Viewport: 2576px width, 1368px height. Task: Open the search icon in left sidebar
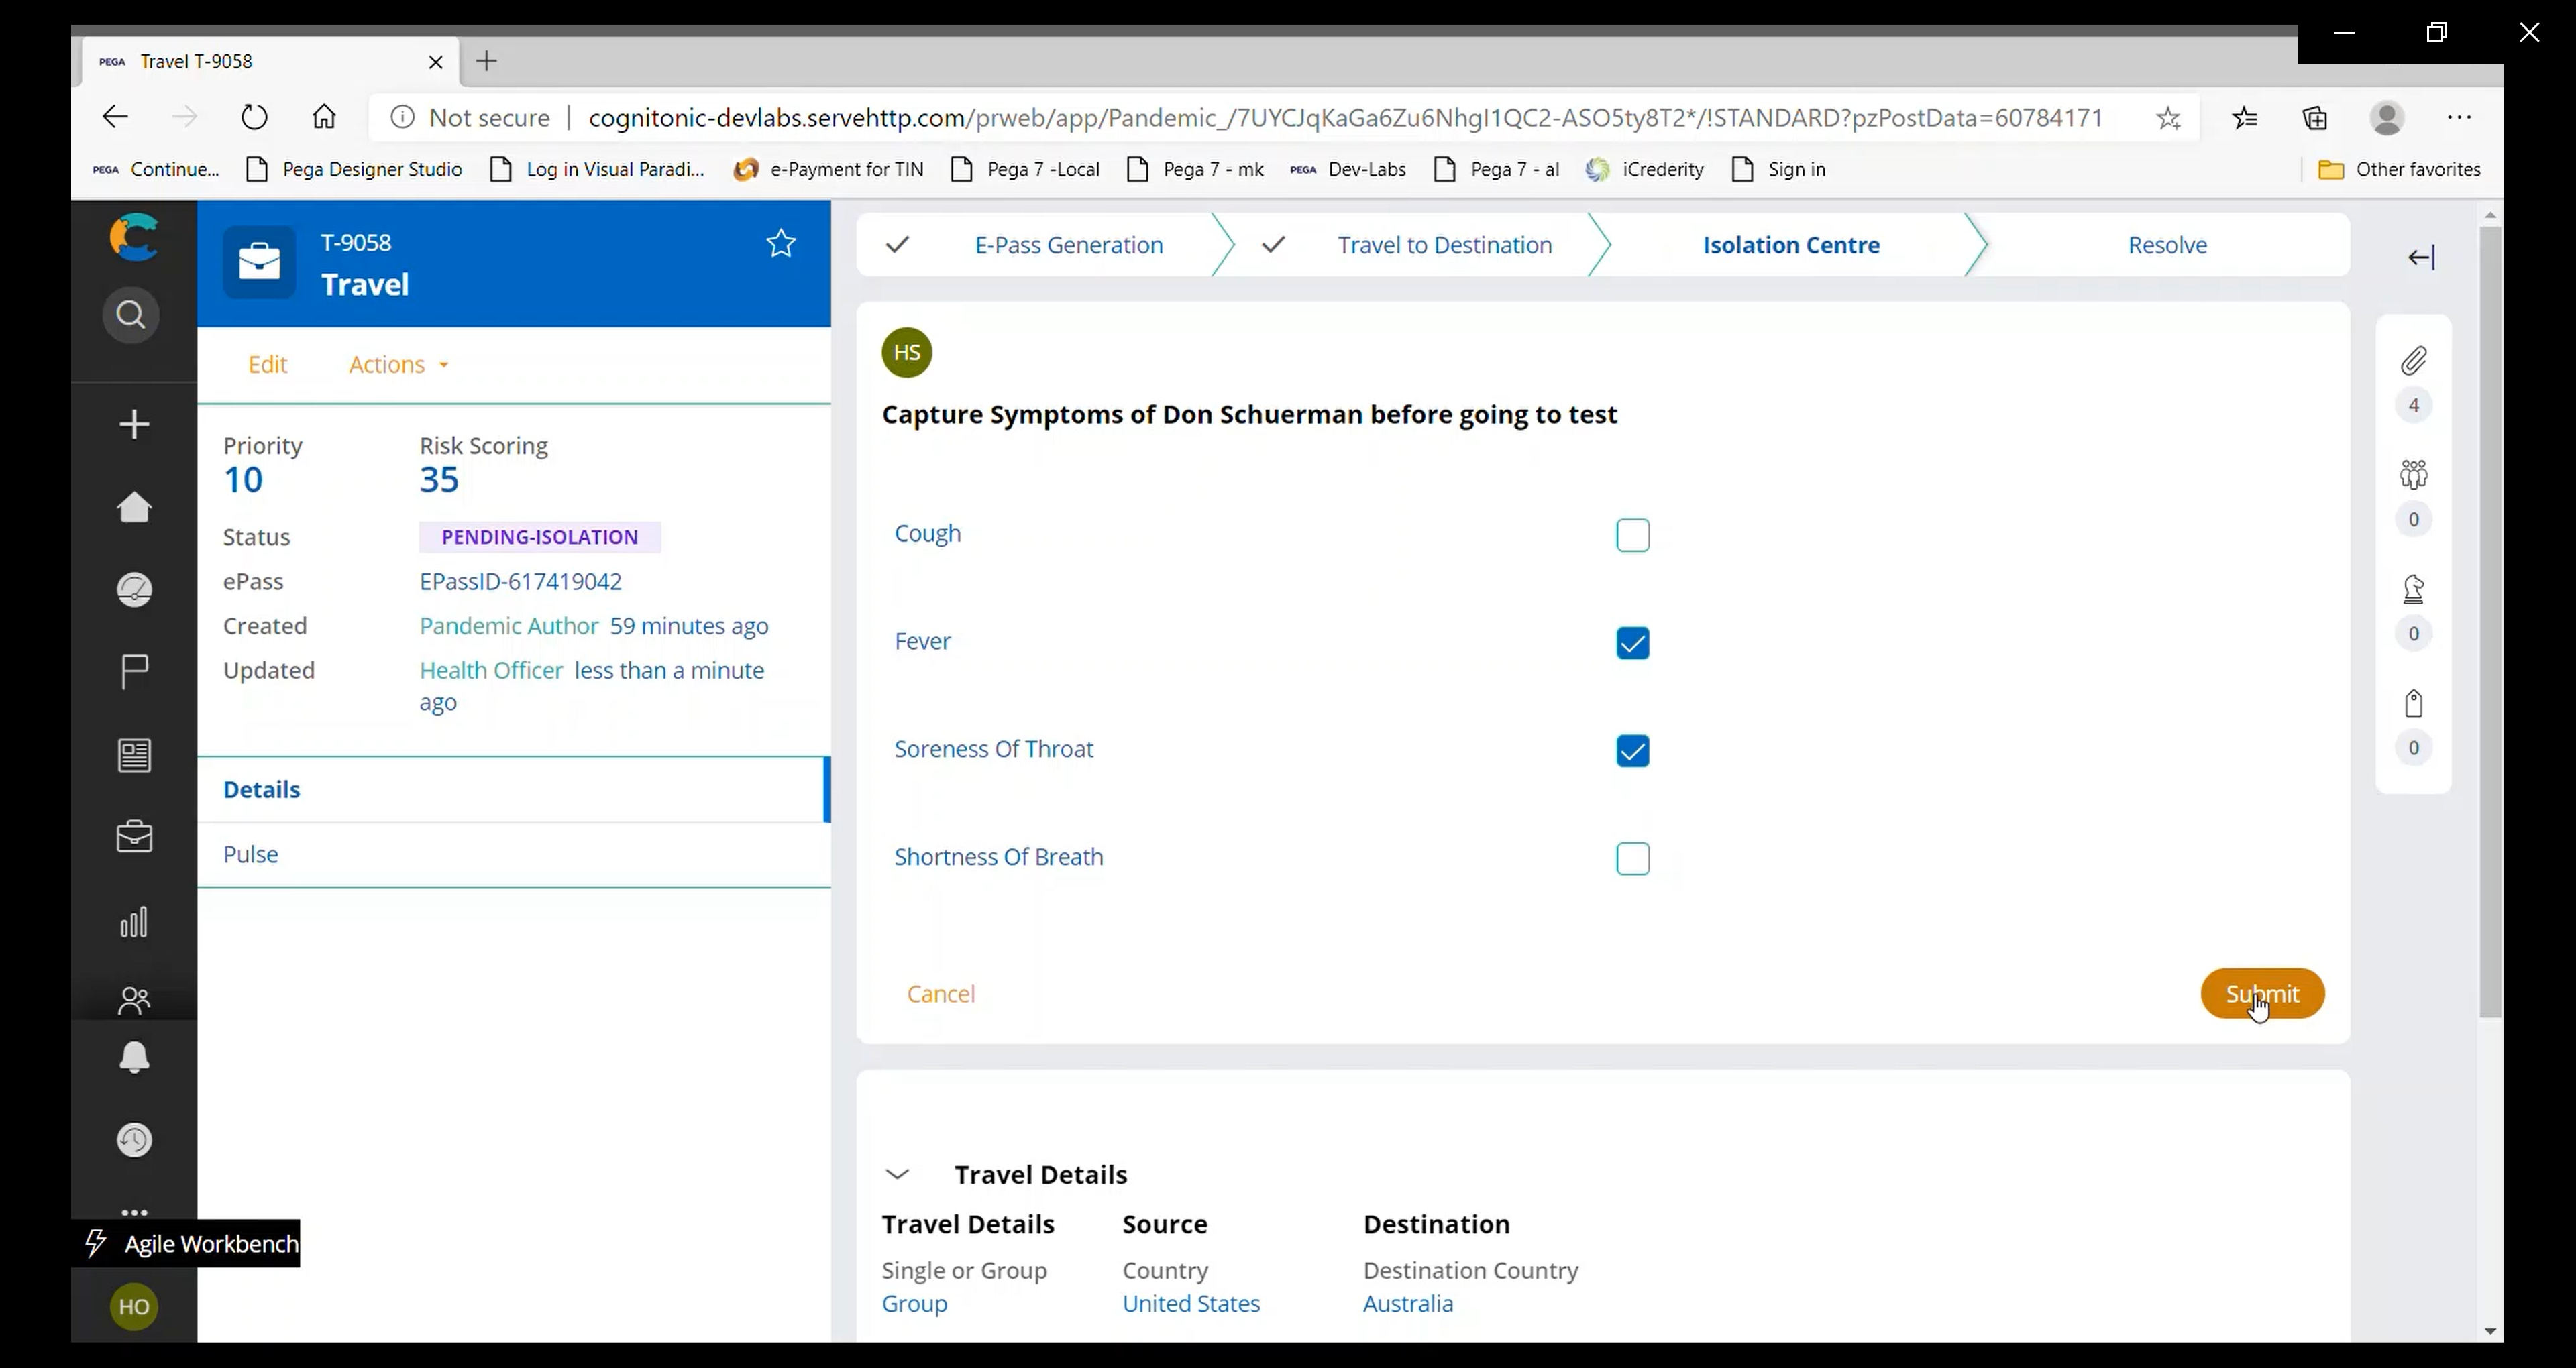point(131,316)
